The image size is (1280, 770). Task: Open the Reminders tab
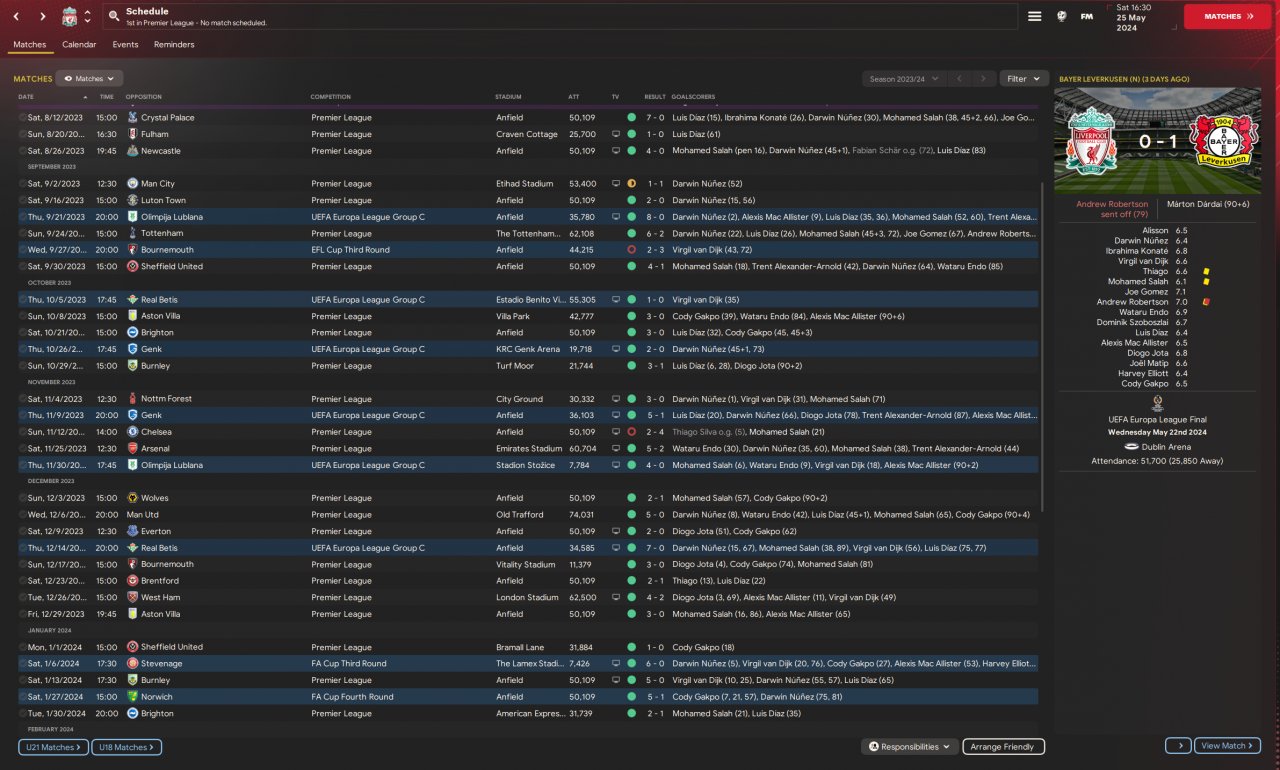(174, 45)
